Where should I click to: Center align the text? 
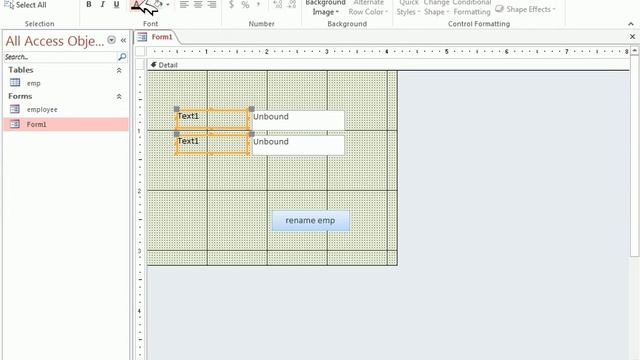198,4
